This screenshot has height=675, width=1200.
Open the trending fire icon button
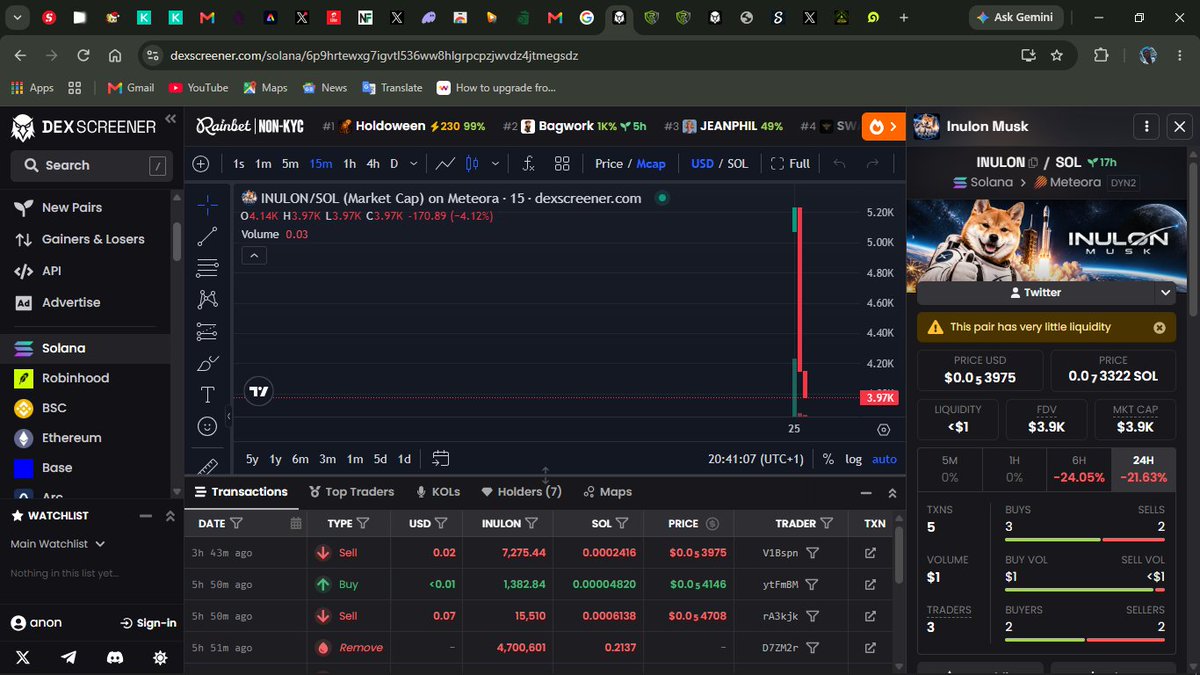pyautogui.click(x=883, y=127)
